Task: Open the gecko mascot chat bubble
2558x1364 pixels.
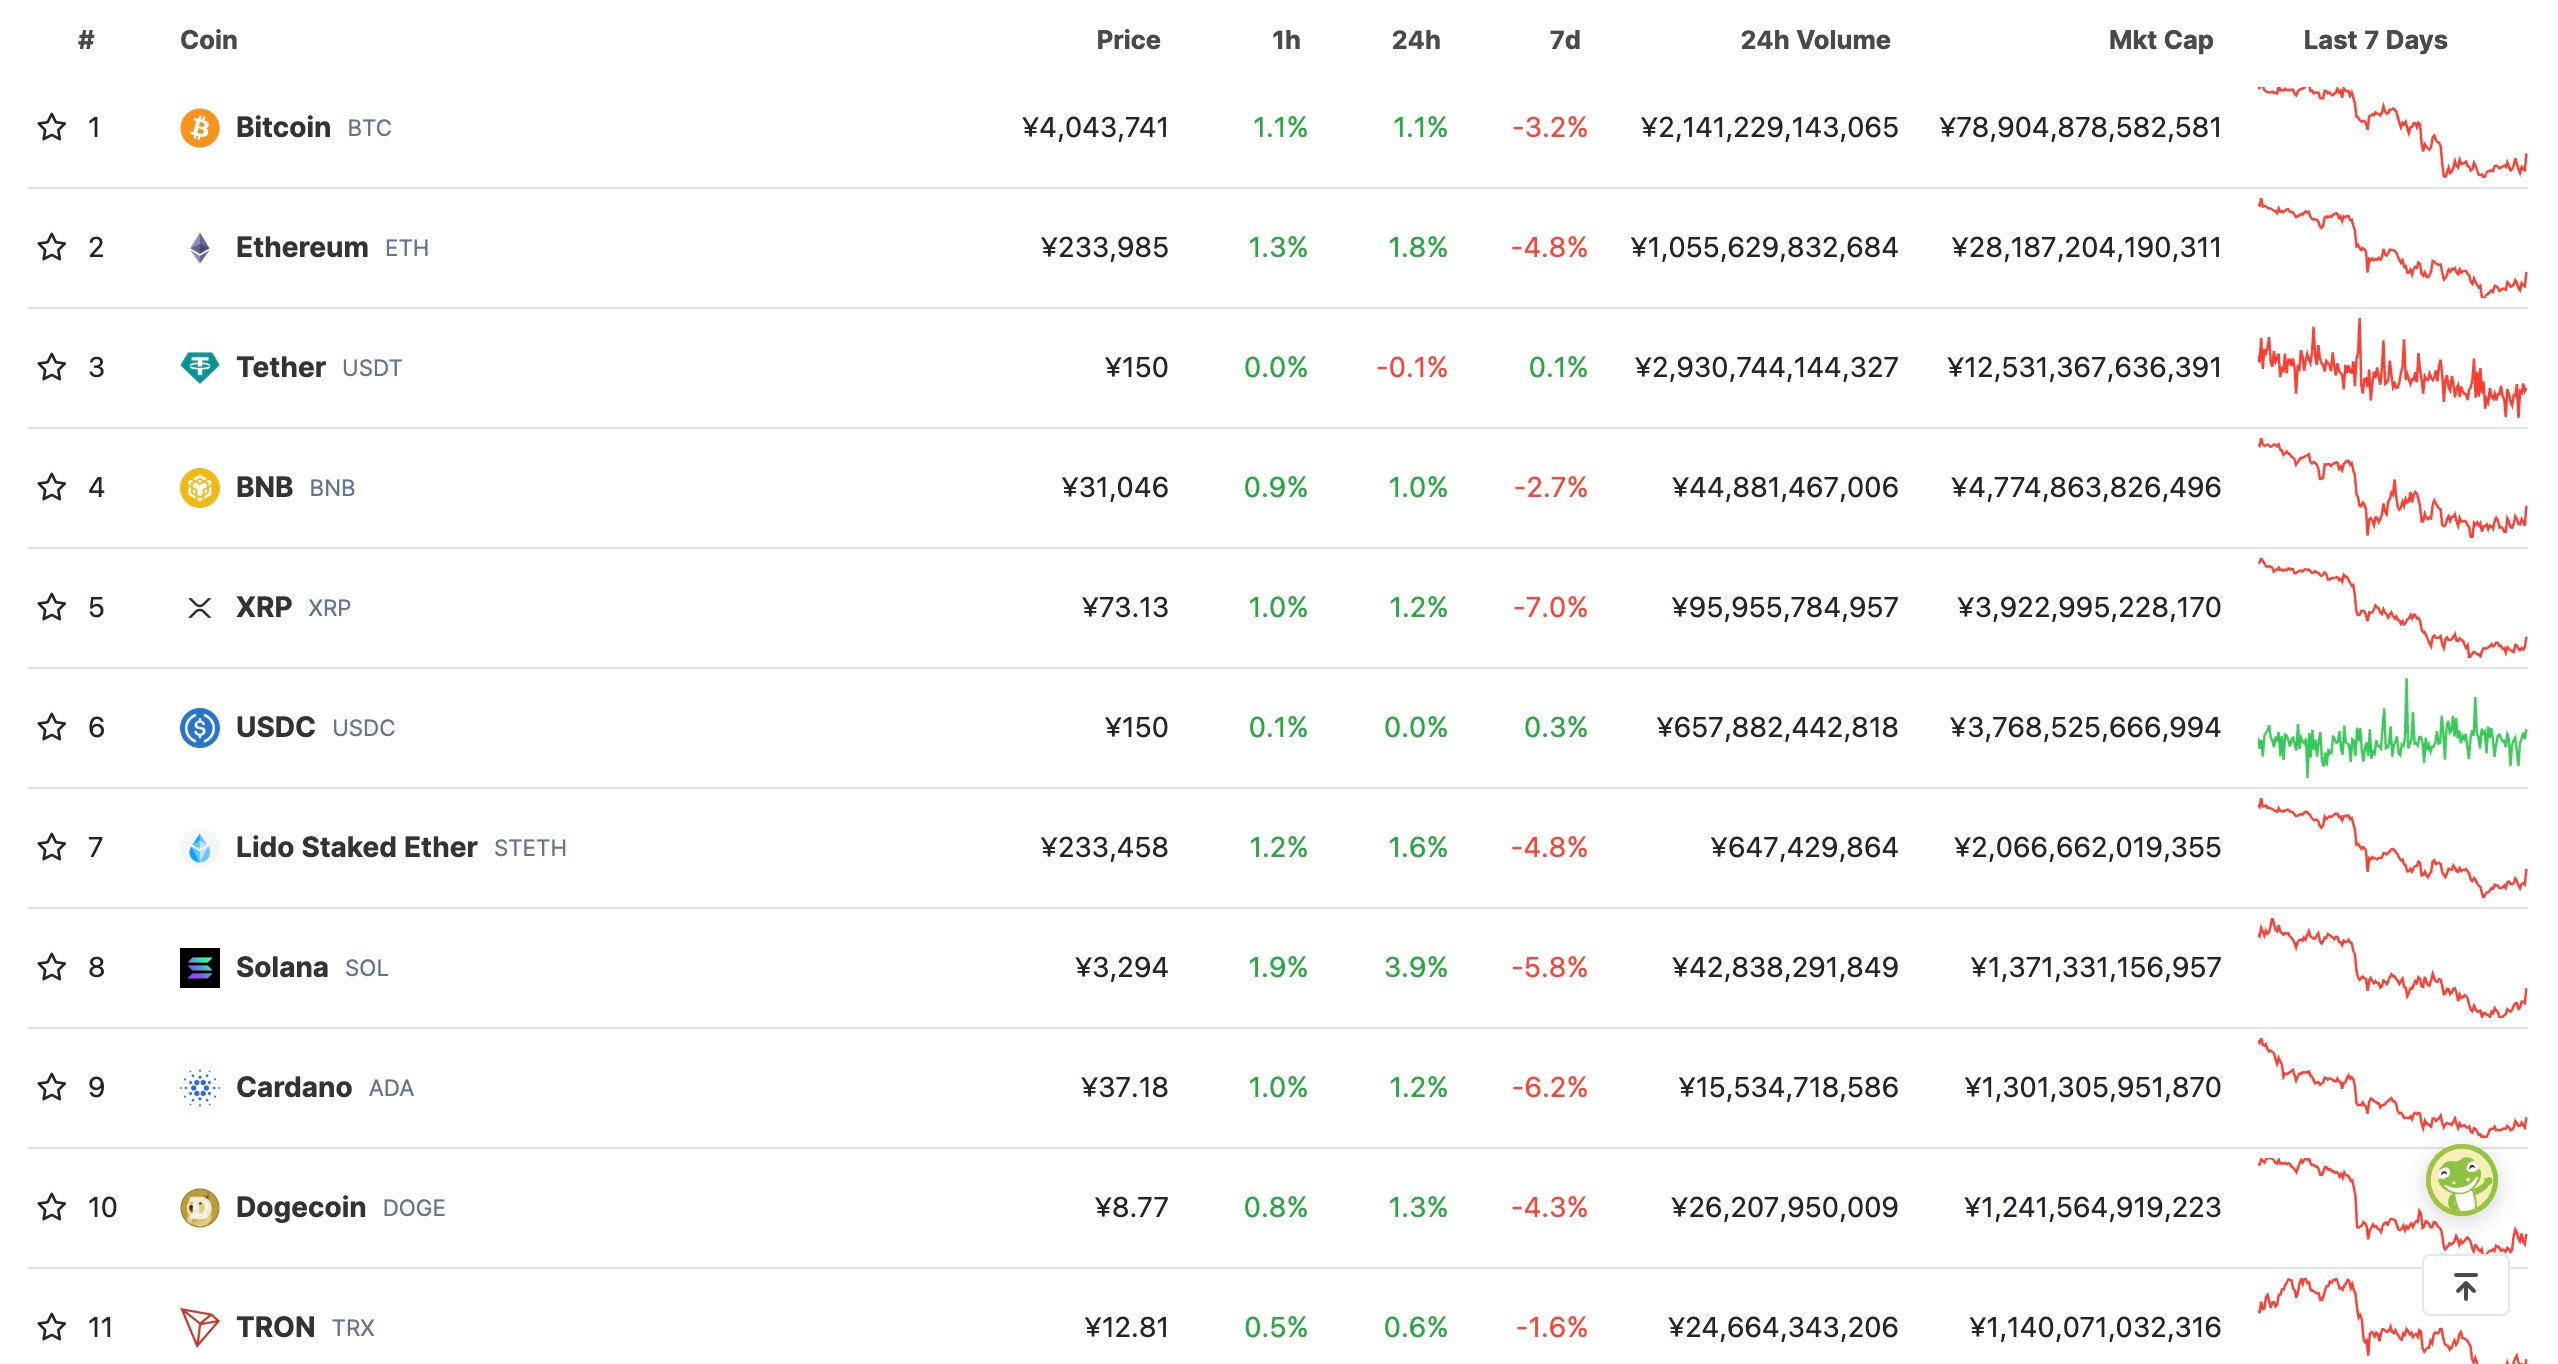Action: tap(2462, 1180)
